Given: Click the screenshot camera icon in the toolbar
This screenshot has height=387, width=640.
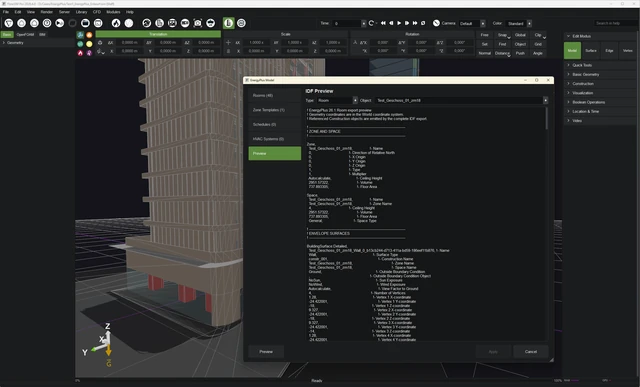Looking at the screenshot, I should [x=198, y=23].
